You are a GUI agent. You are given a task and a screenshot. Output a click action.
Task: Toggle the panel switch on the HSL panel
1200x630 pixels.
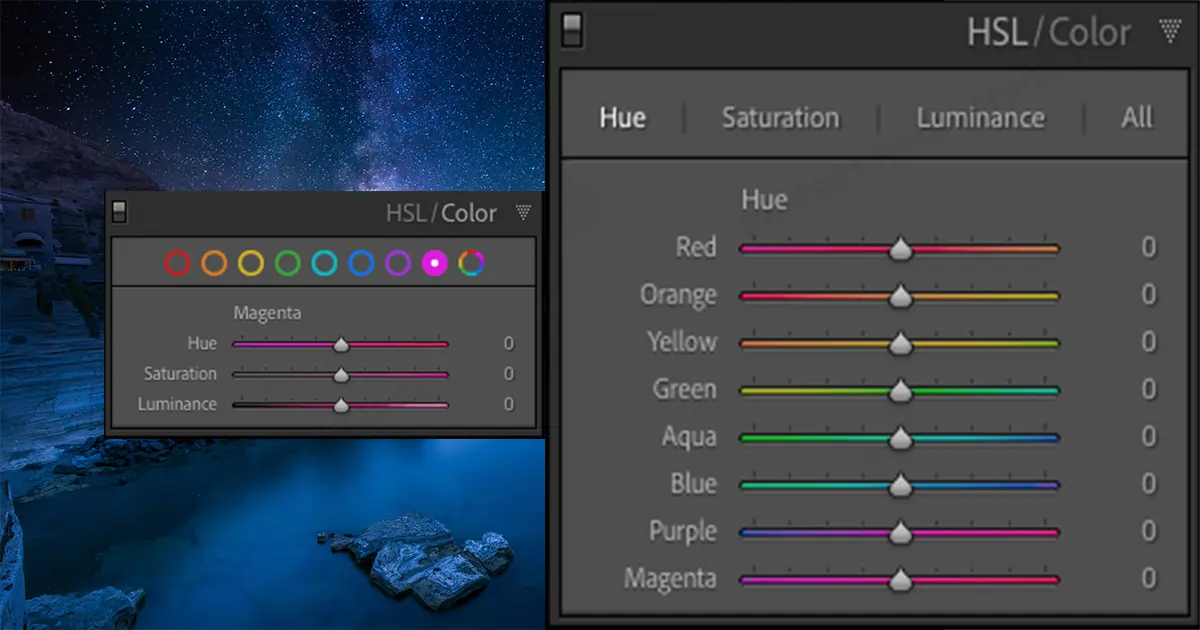point(572,31)
